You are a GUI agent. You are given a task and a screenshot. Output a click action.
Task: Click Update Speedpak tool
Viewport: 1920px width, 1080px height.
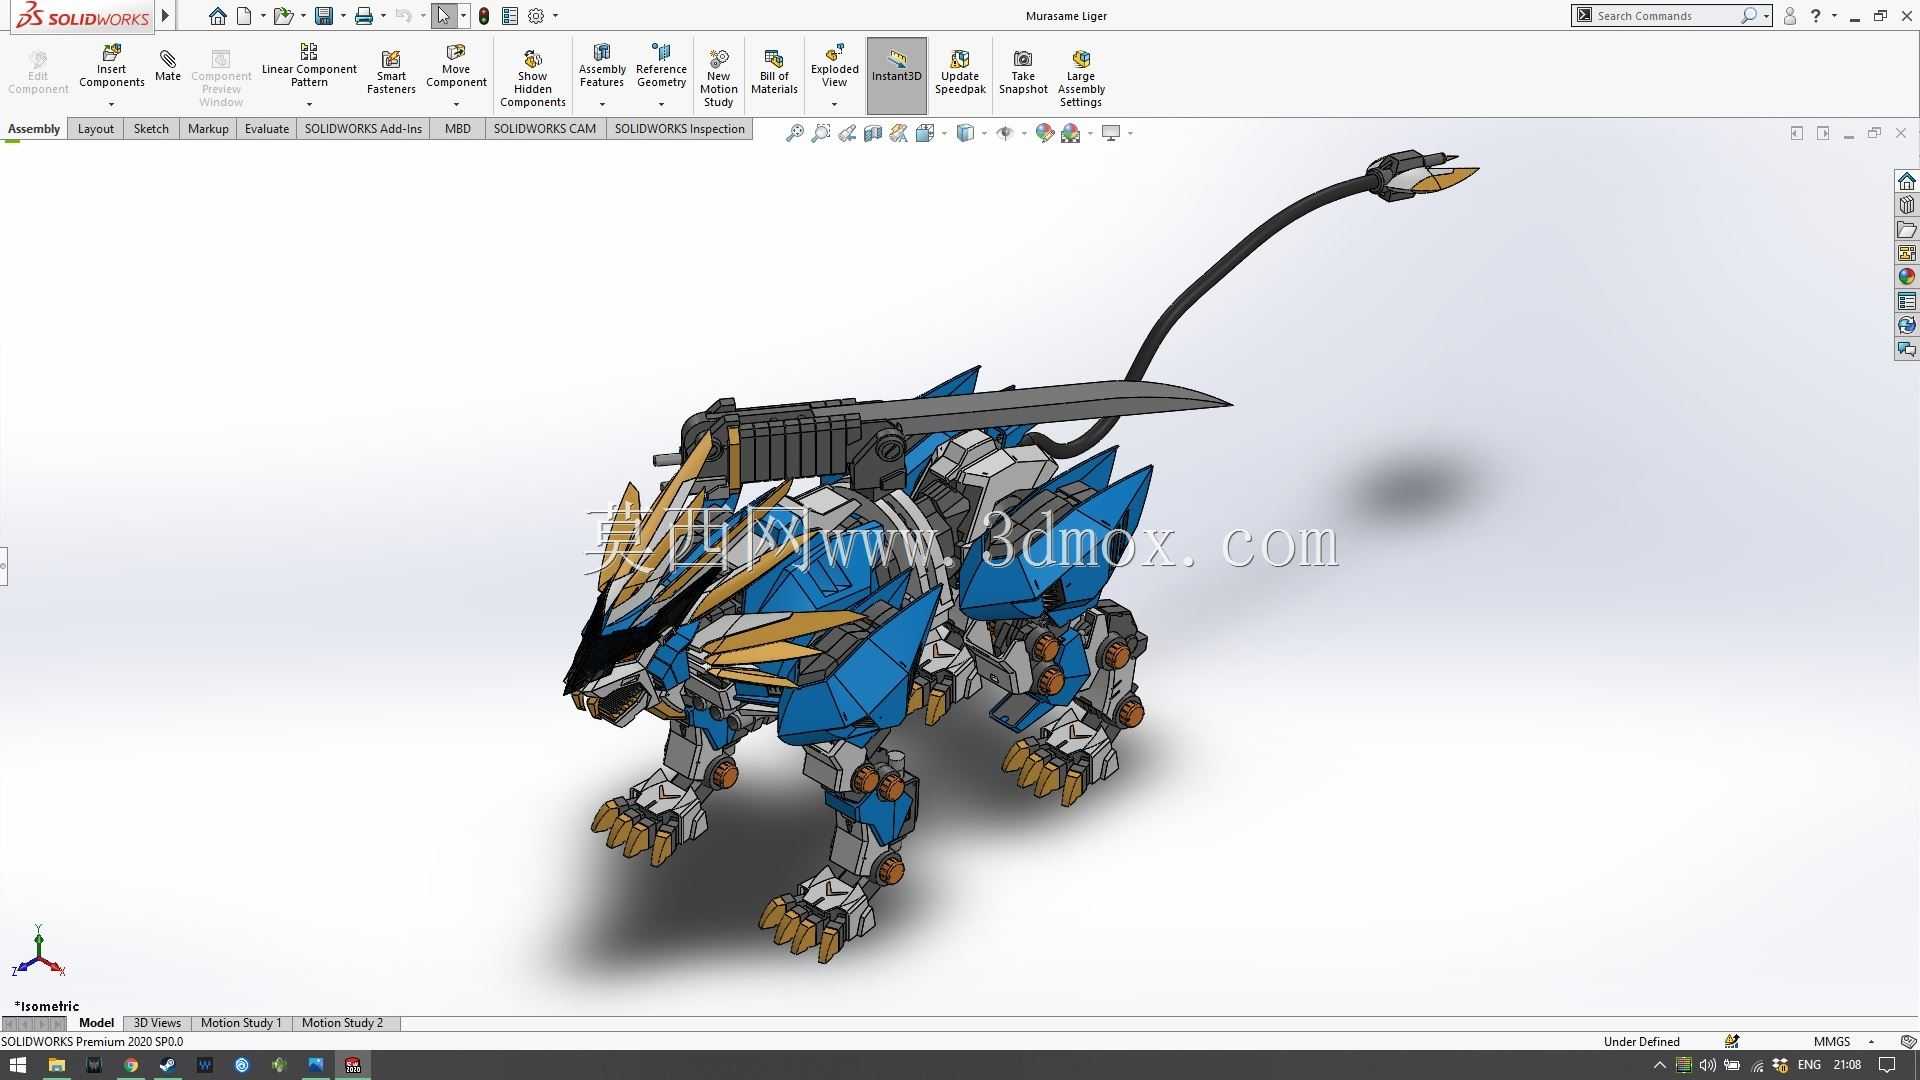click(960, 72)
